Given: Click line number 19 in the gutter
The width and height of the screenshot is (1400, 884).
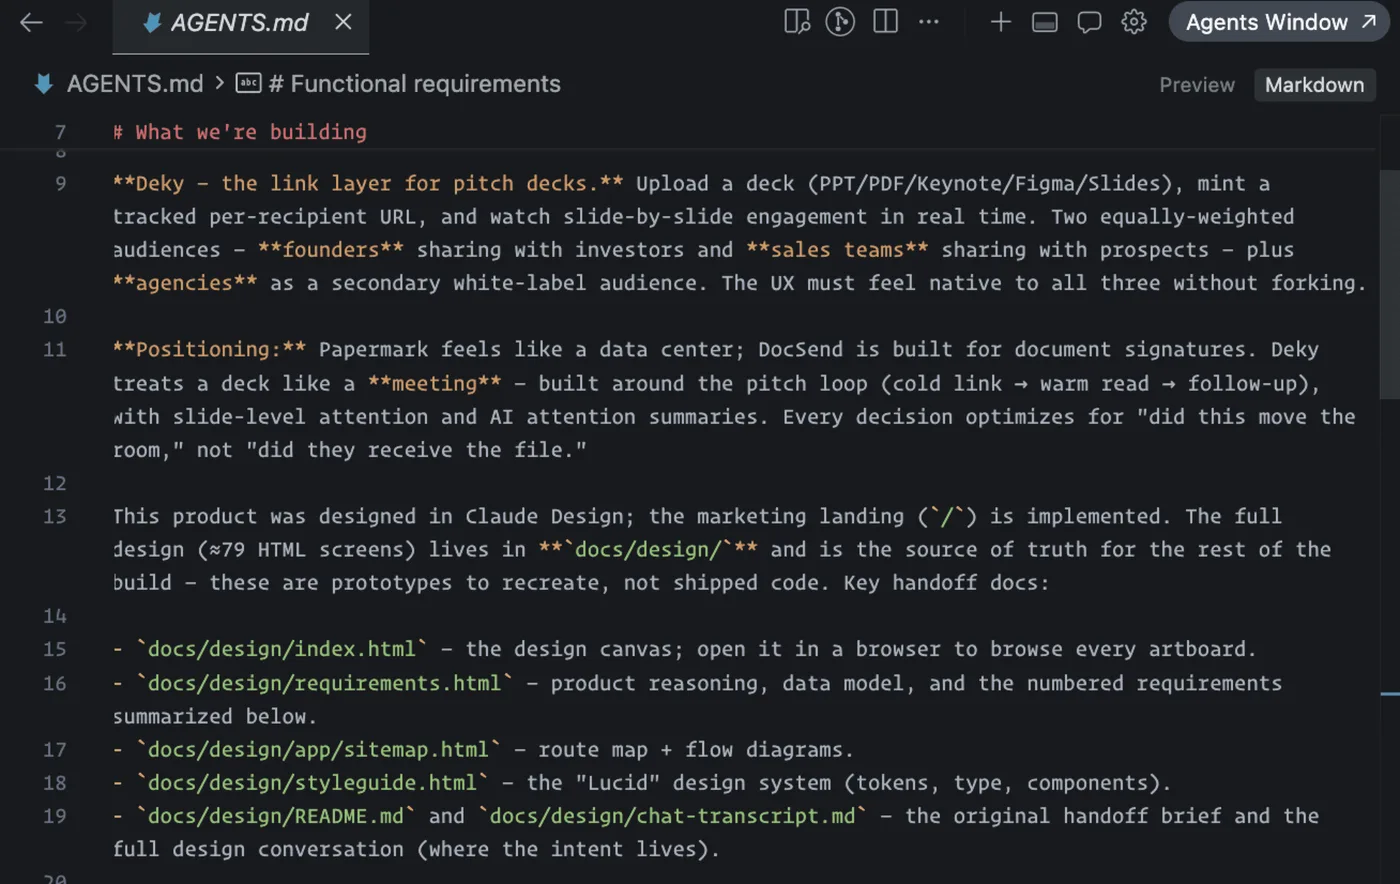Looking at the screenshot, I should click(55, 816).
